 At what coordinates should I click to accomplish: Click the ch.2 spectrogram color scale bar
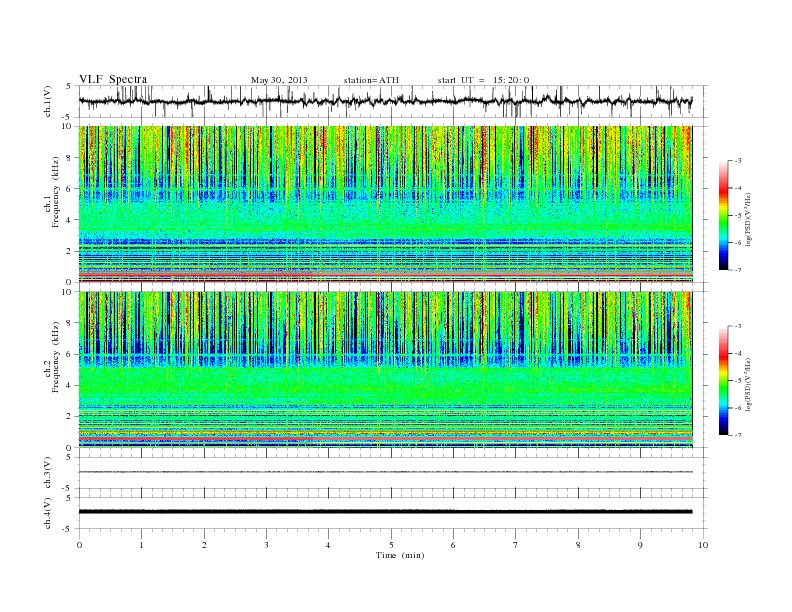click(x=724, y=380)
